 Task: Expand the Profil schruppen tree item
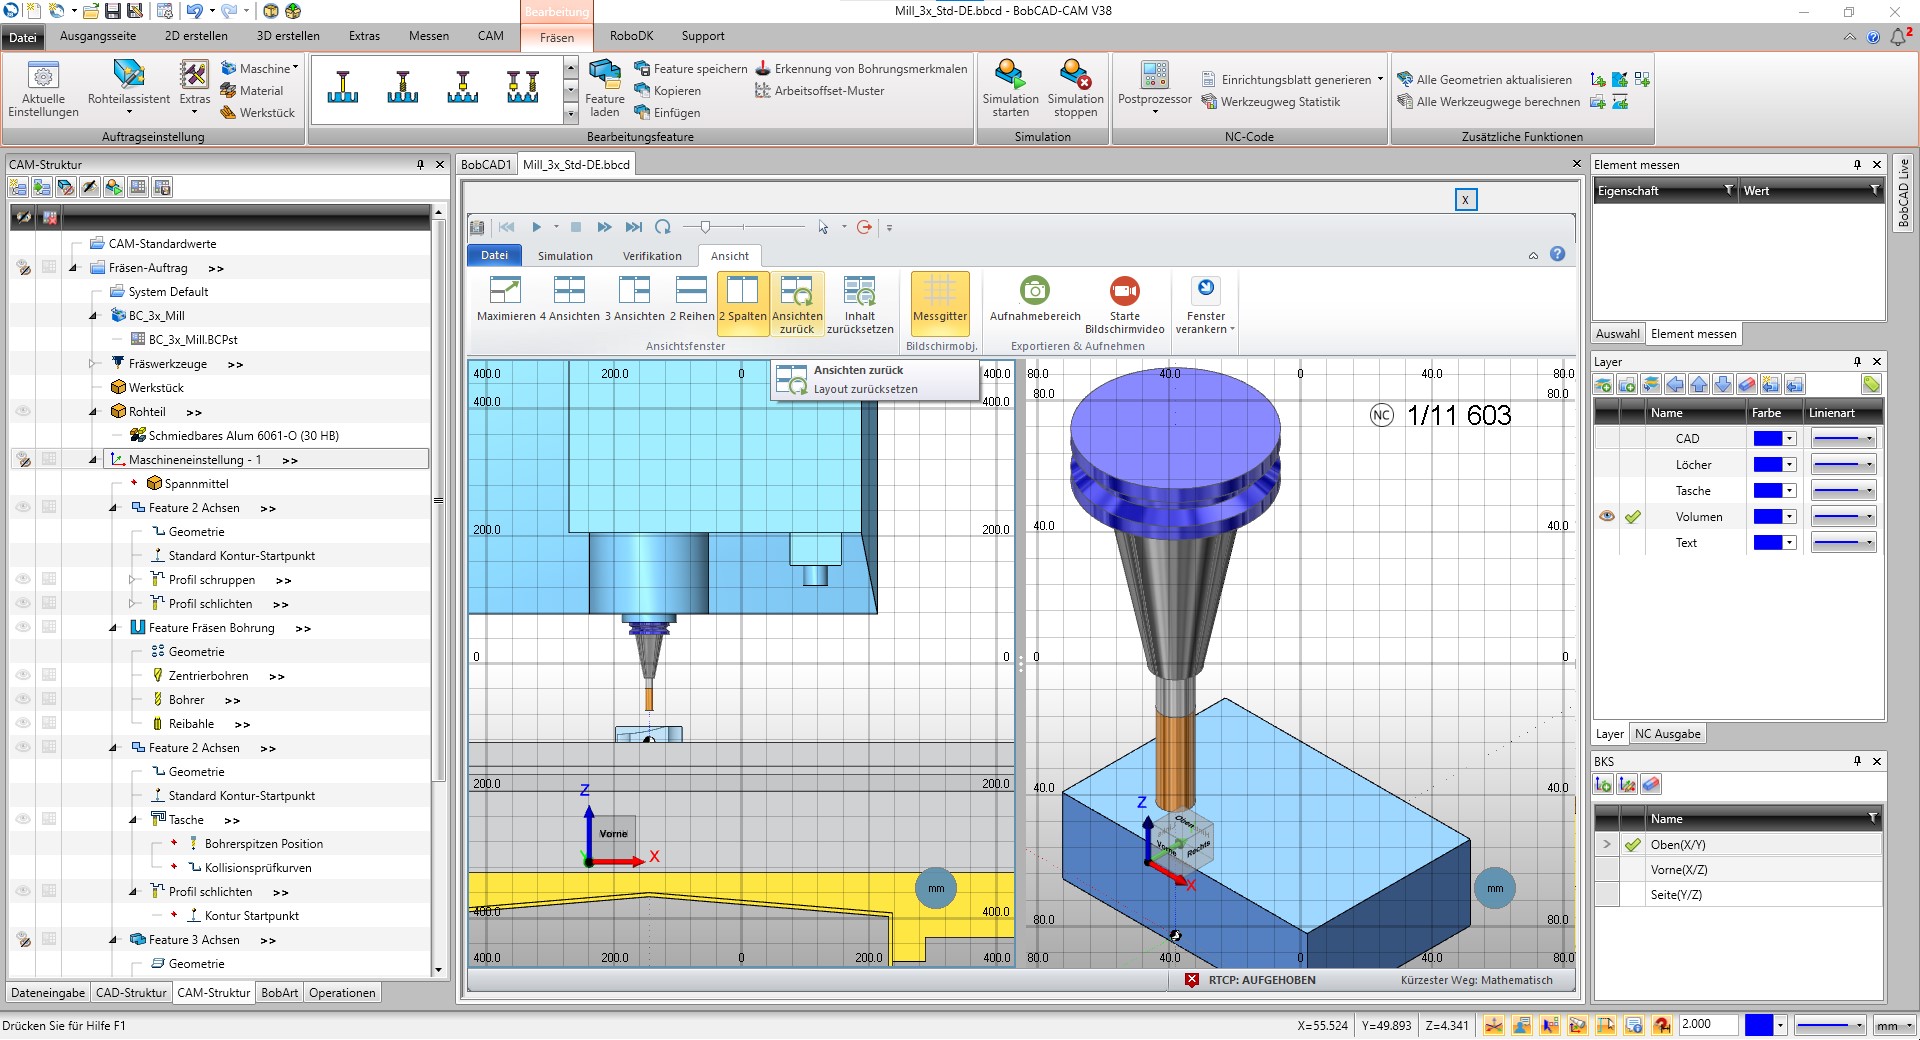click(x=130, y=579)
